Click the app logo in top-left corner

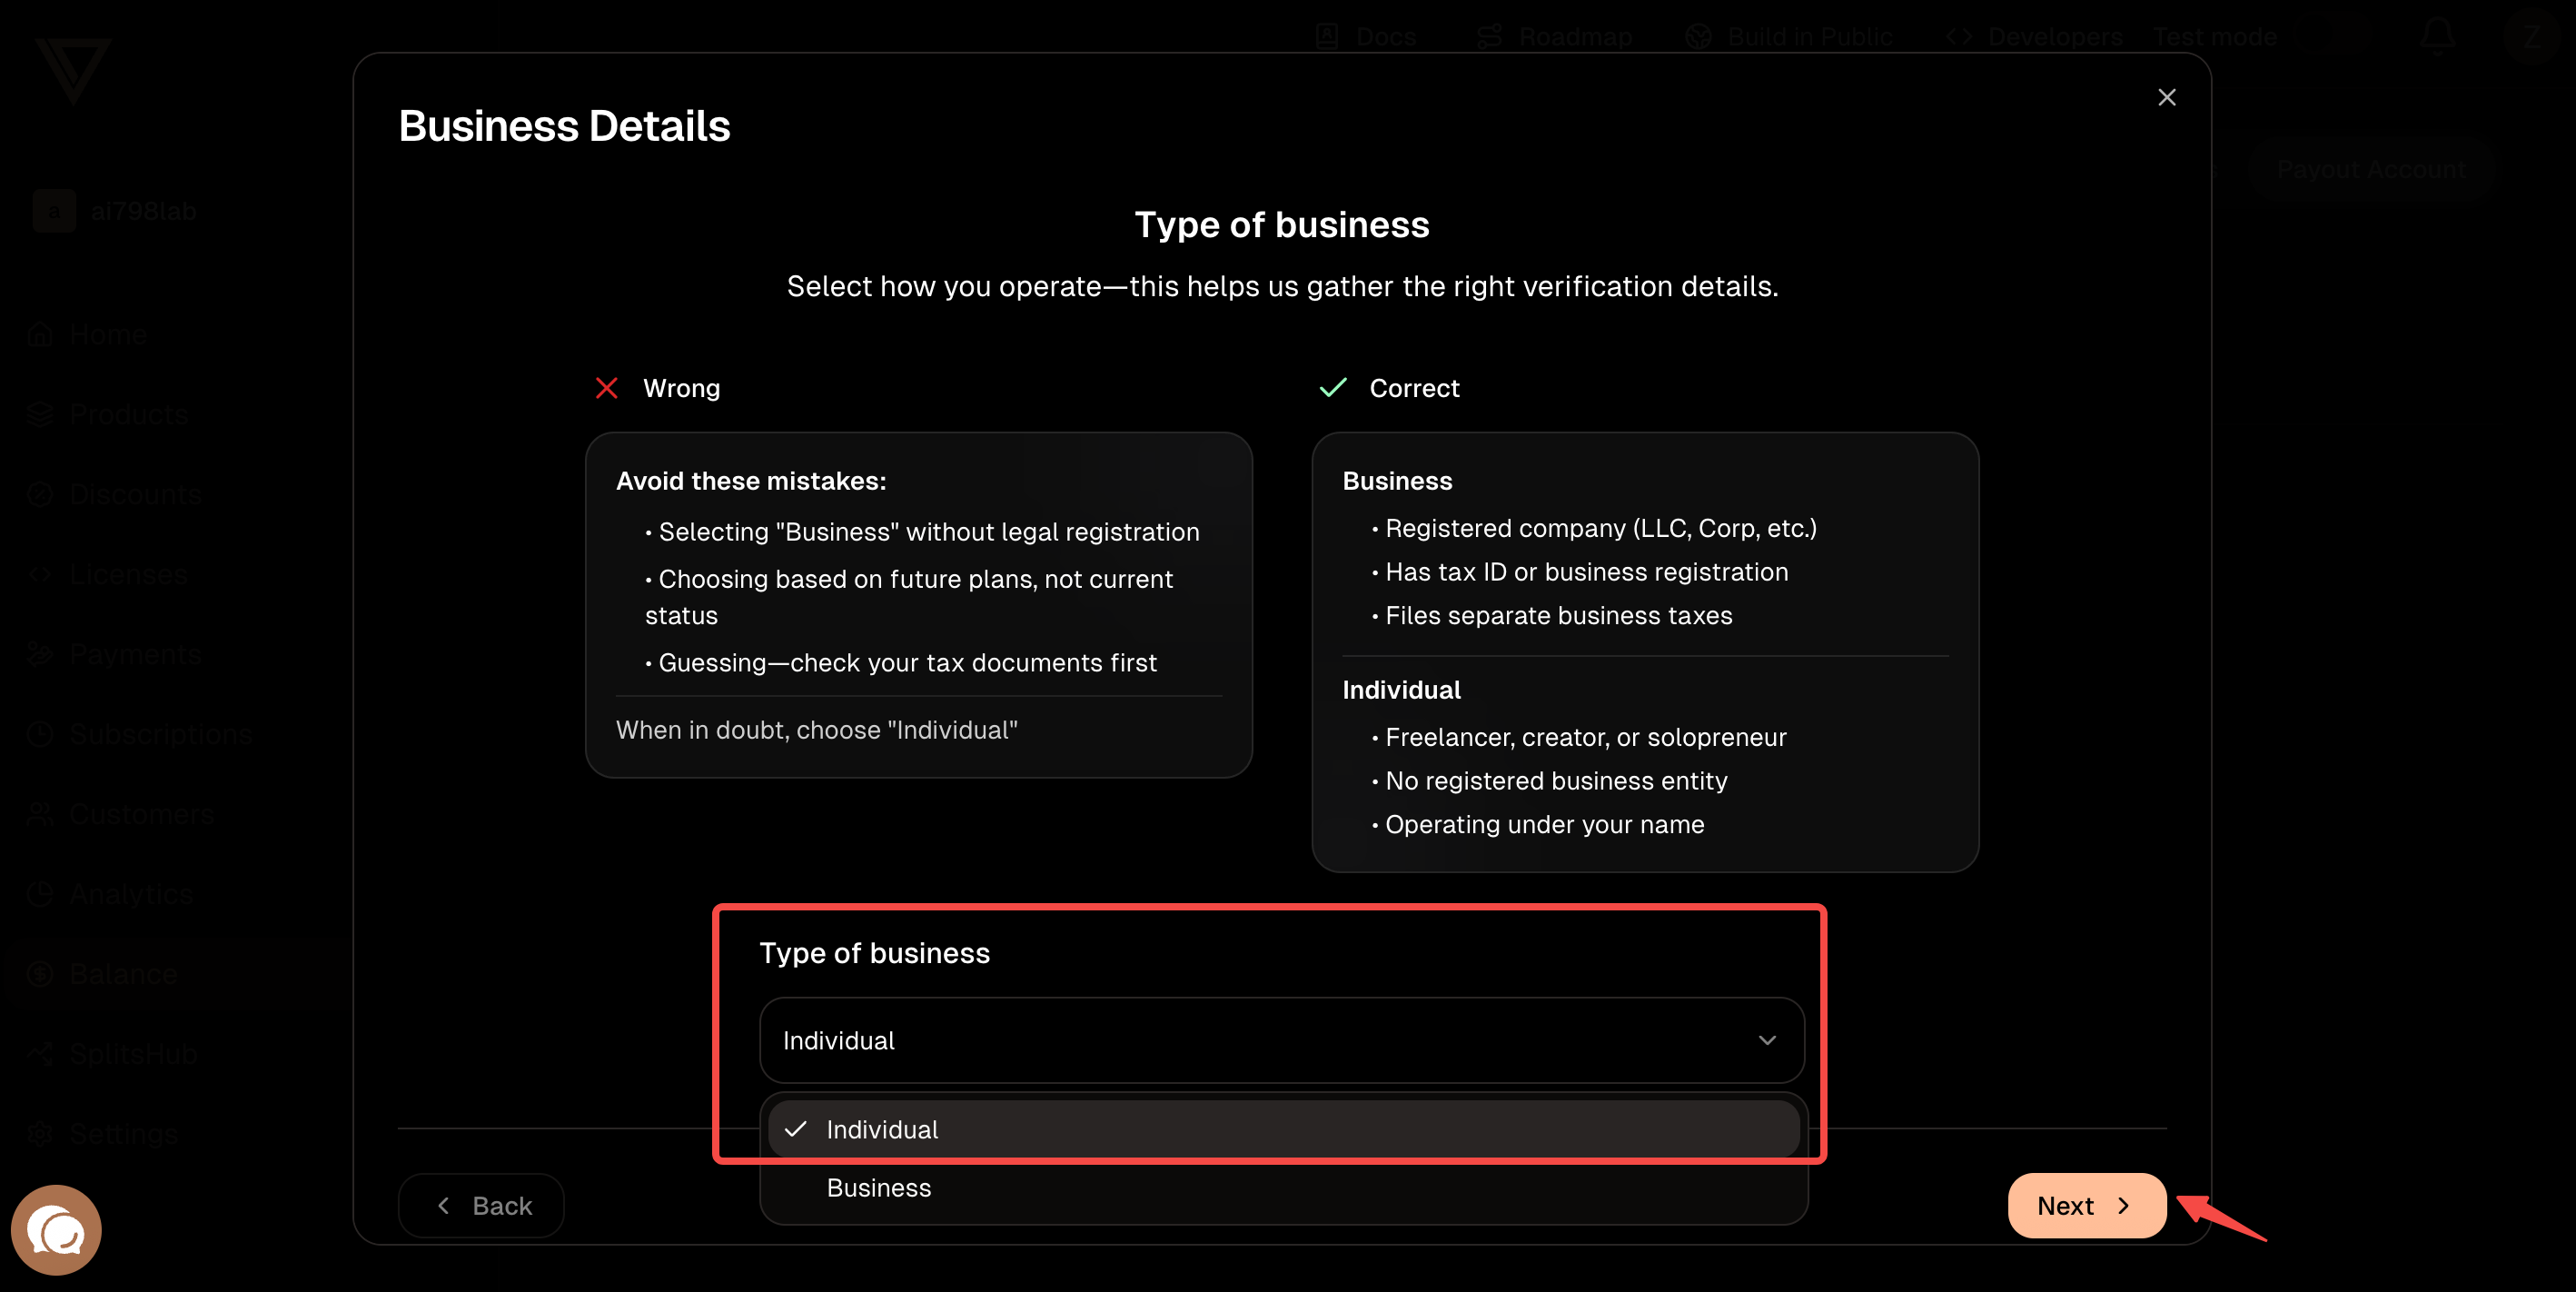pos(72,70)
